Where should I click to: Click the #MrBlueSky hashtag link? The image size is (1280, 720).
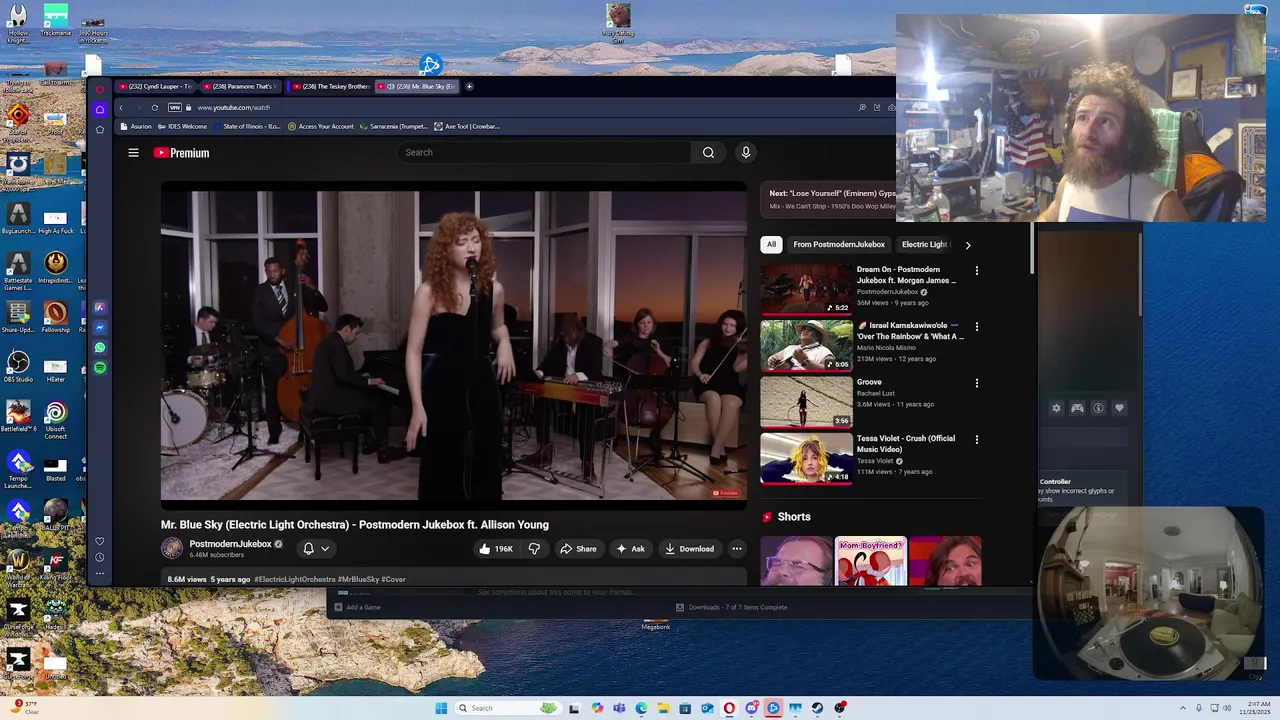[x=357, y=579]
